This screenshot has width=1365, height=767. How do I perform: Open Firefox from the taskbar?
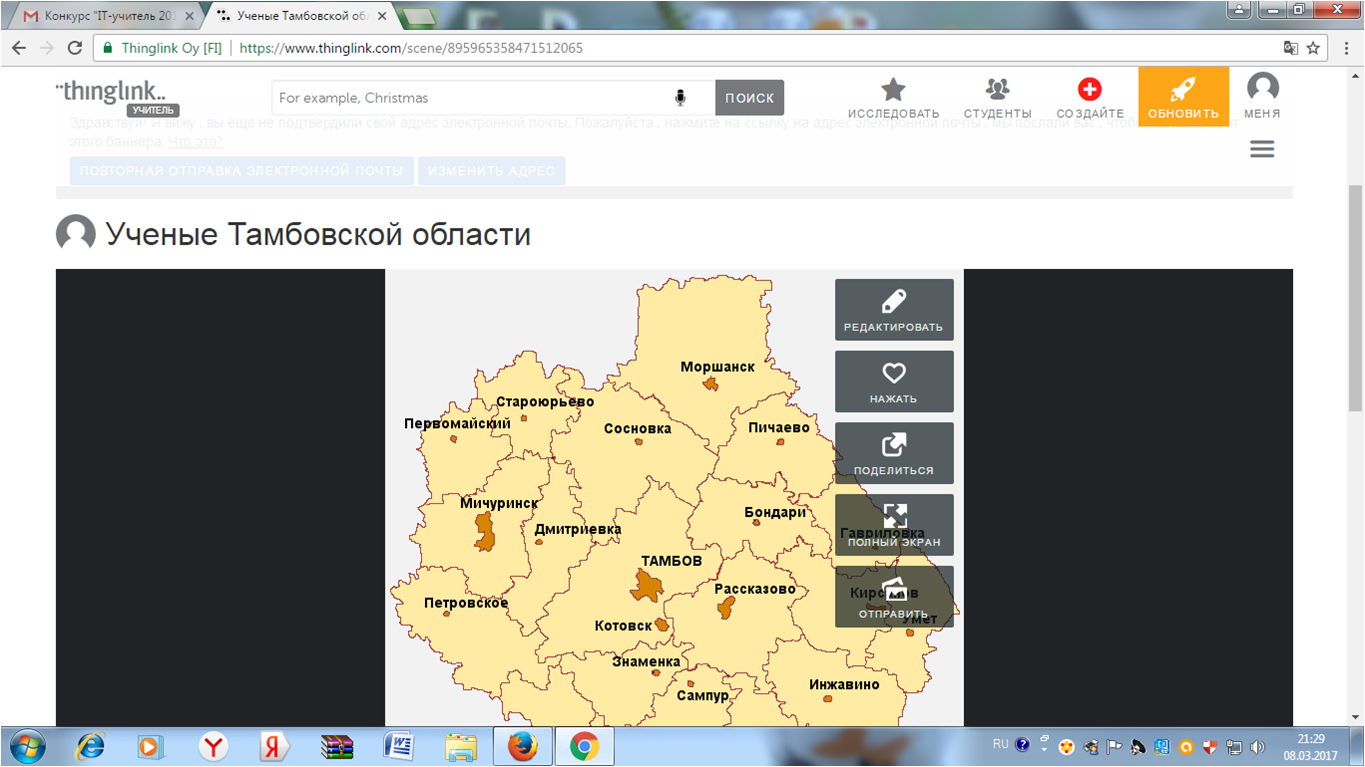[x=522, y=746]
